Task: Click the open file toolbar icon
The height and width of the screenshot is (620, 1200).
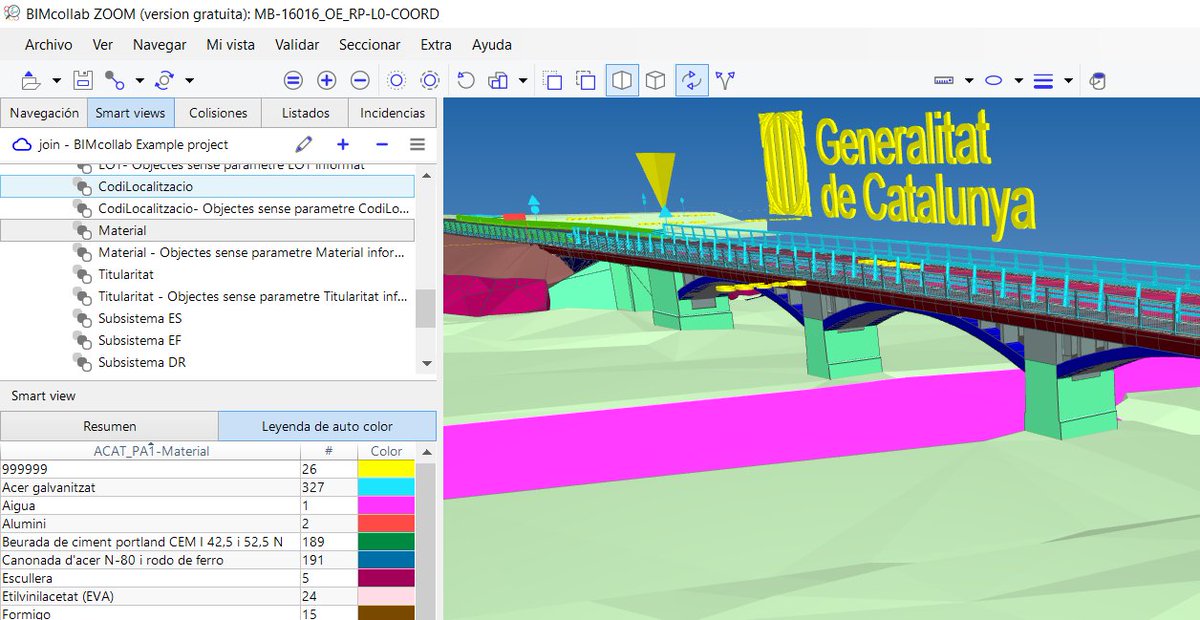Action: [x=31, y=80]
